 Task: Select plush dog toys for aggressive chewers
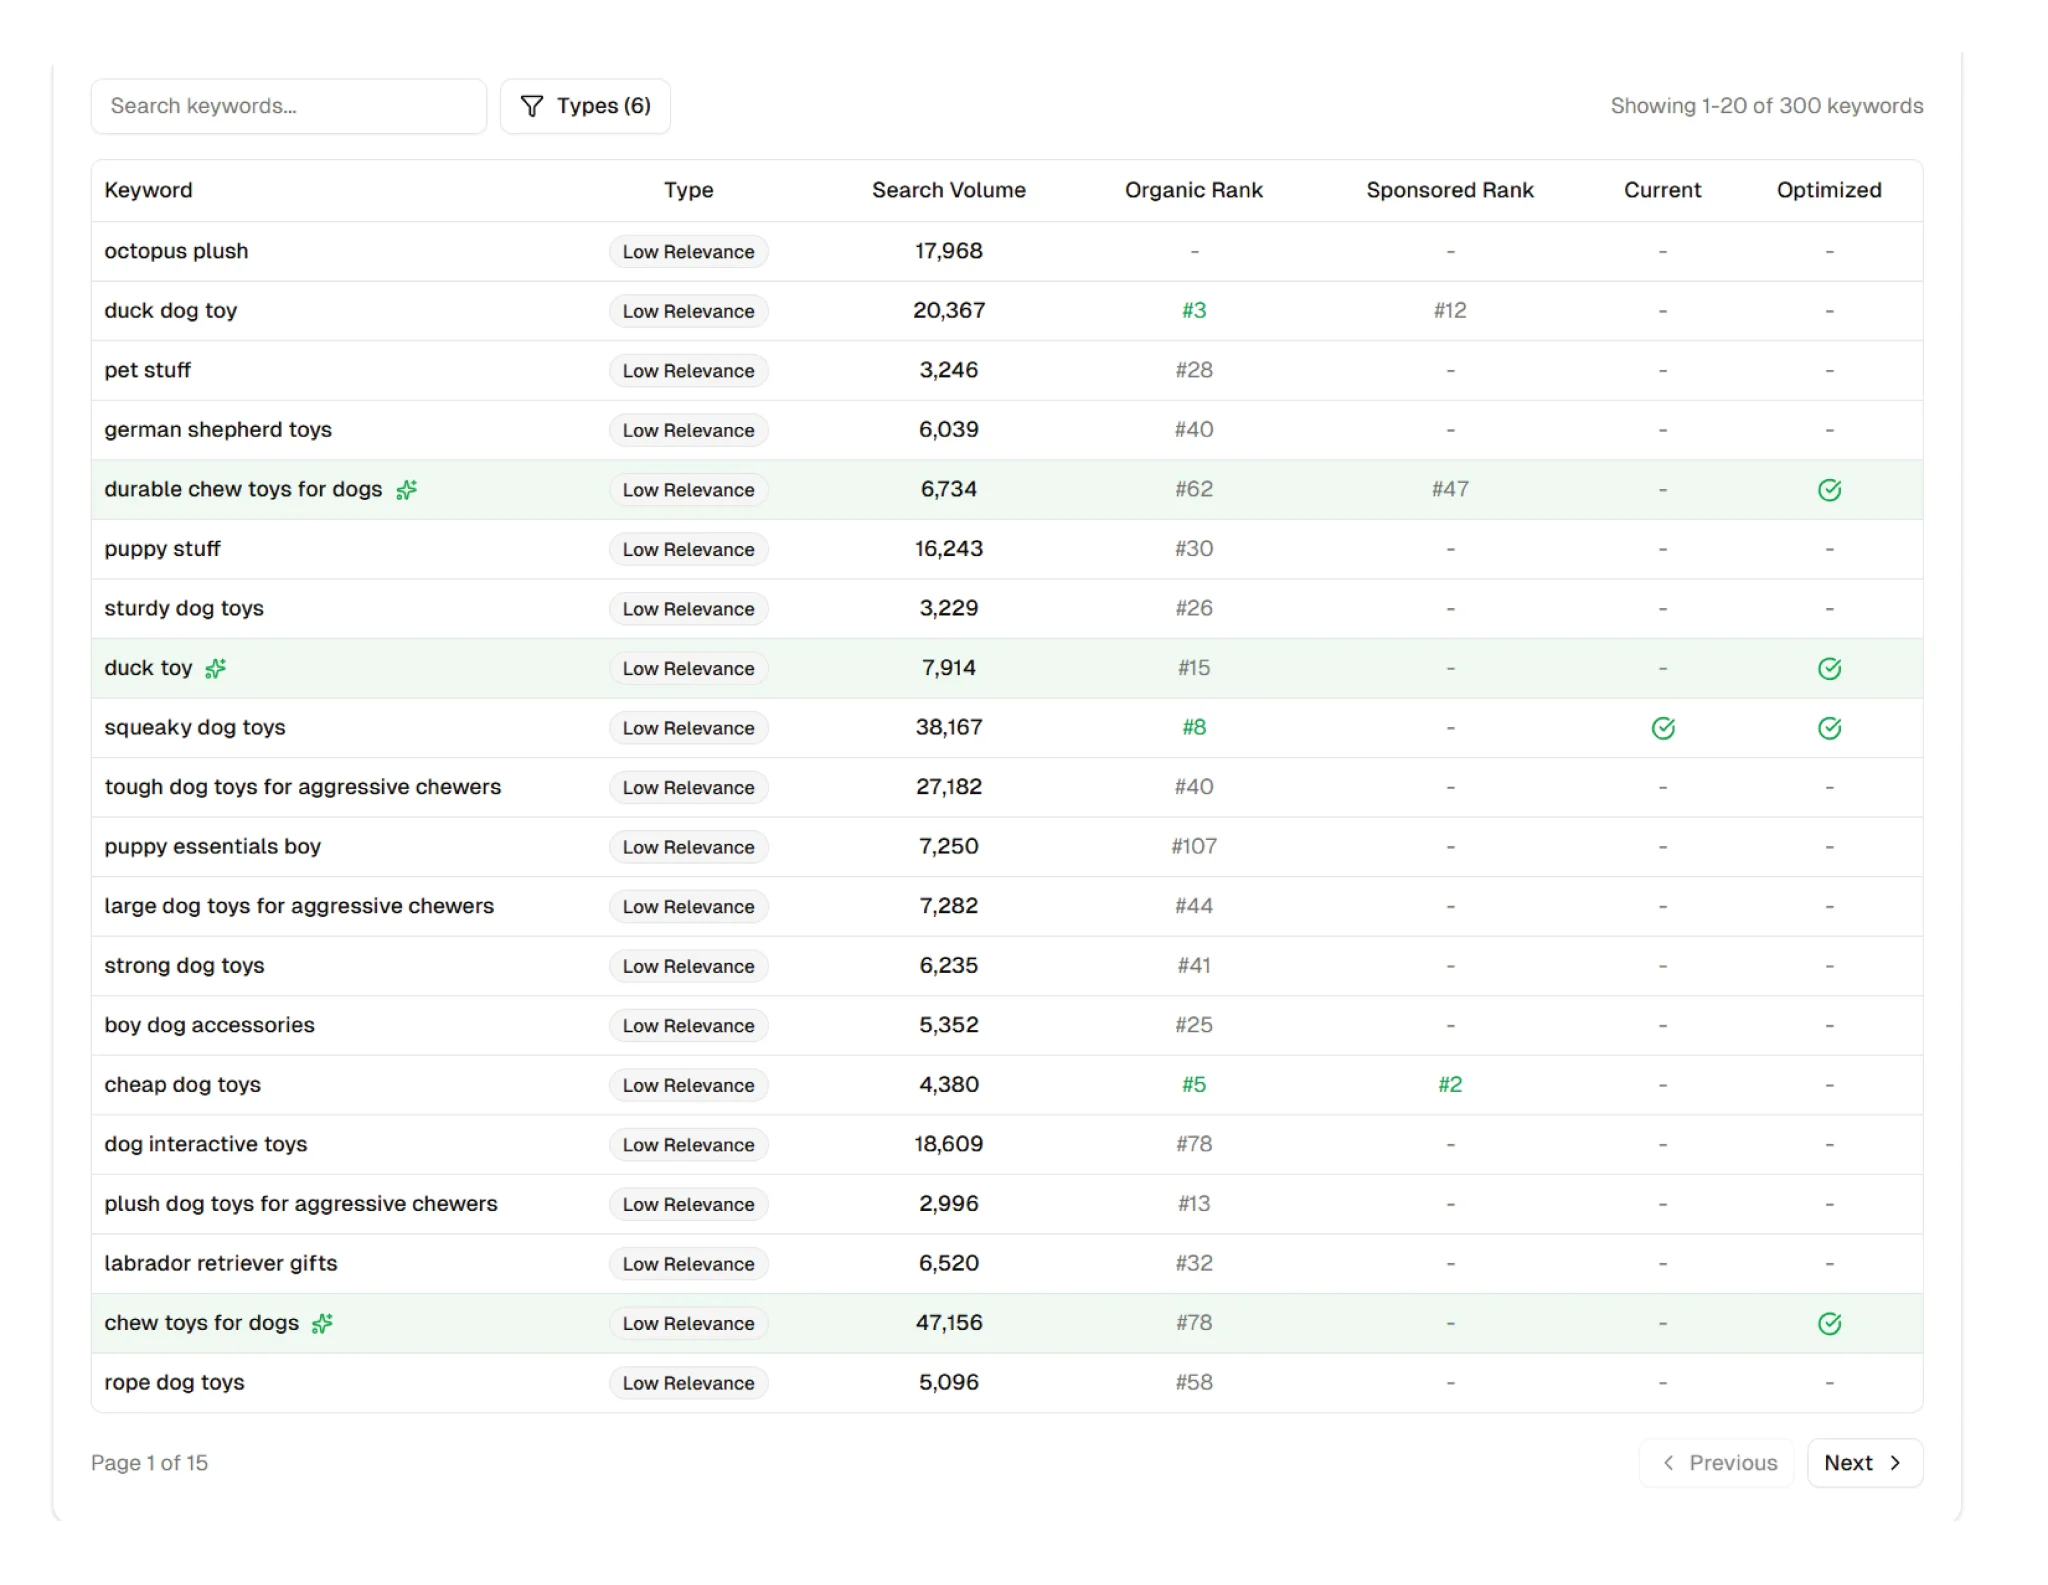pyautogui.click(x=300, y=1203)
